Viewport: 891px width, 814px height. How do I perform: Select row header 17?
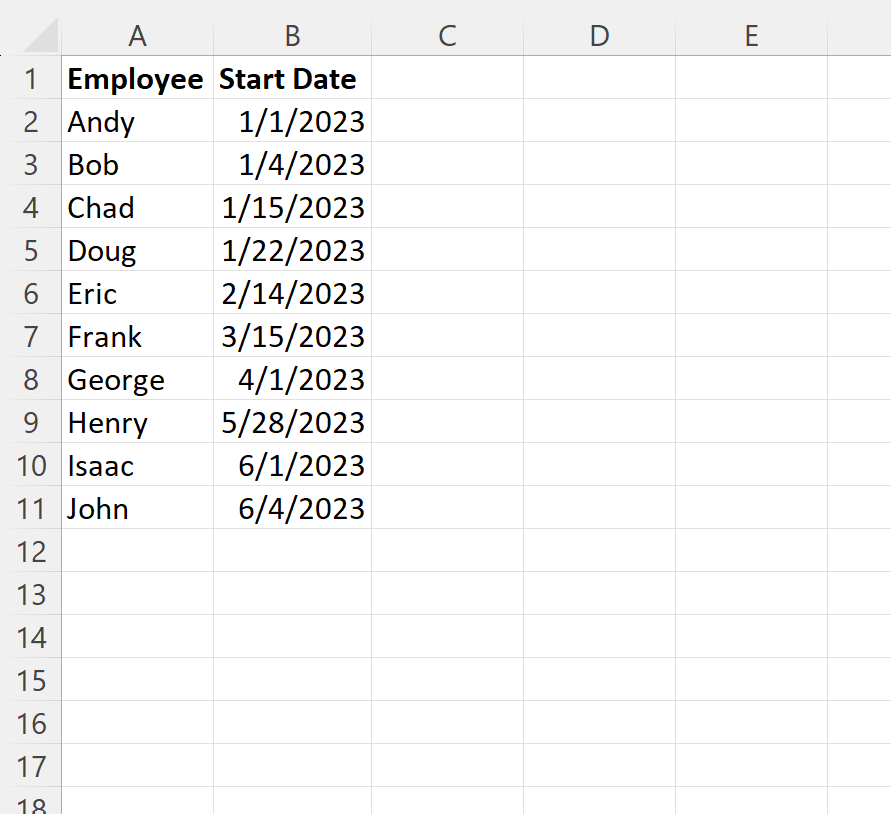31,766
